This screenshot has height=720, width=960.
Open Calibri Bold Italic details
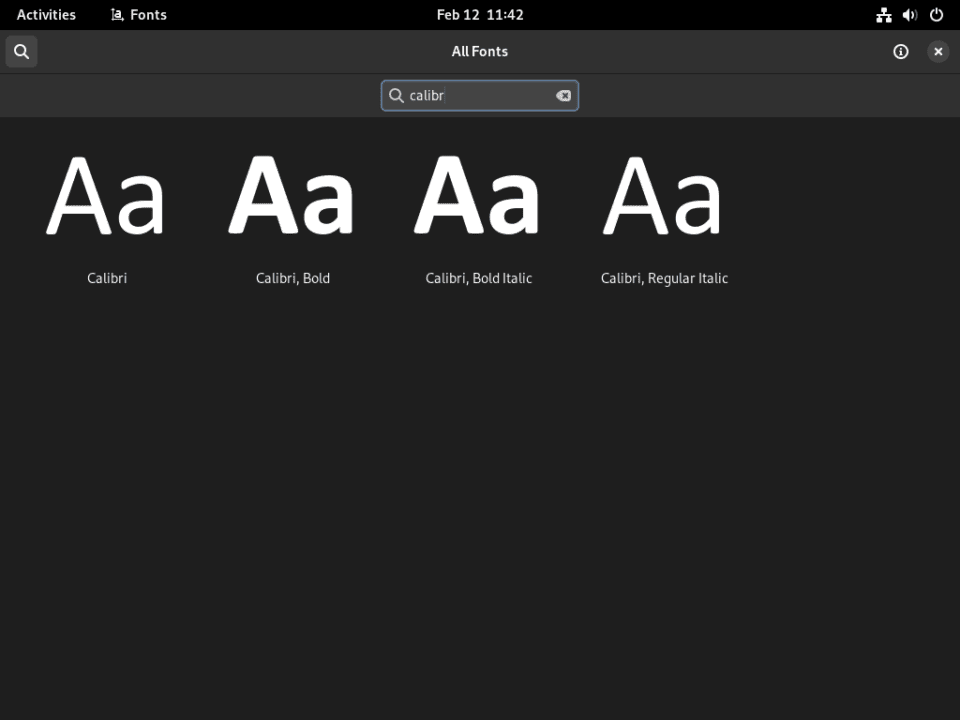coord(478,197)
